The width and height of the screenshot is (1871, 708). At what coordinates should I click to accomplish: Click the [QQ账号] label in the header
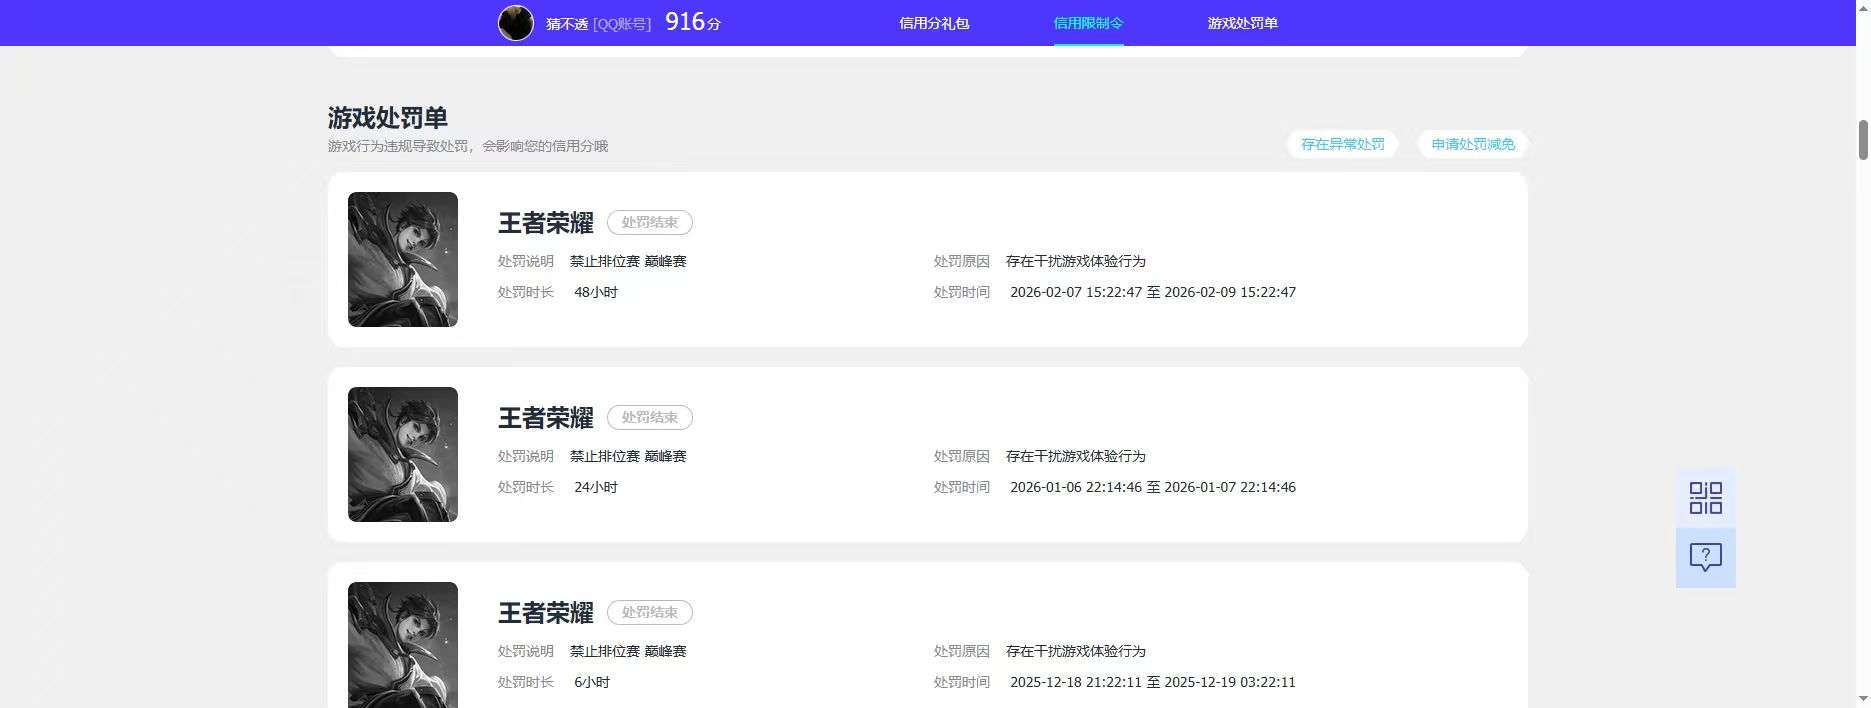(622, 24)
